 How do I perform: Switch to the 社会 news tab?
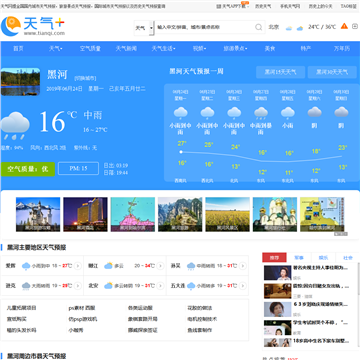coord(348,258)
